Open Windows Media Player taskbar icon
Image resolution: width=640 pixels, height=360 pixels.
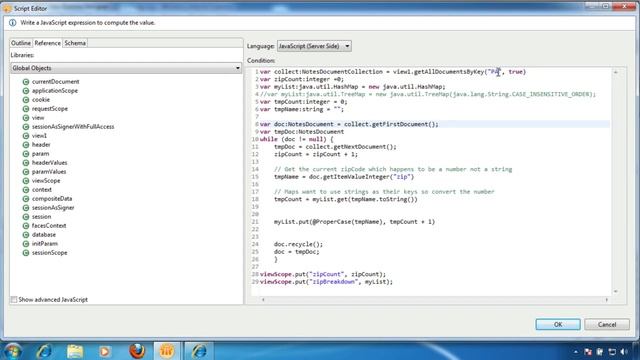(104, 351)
